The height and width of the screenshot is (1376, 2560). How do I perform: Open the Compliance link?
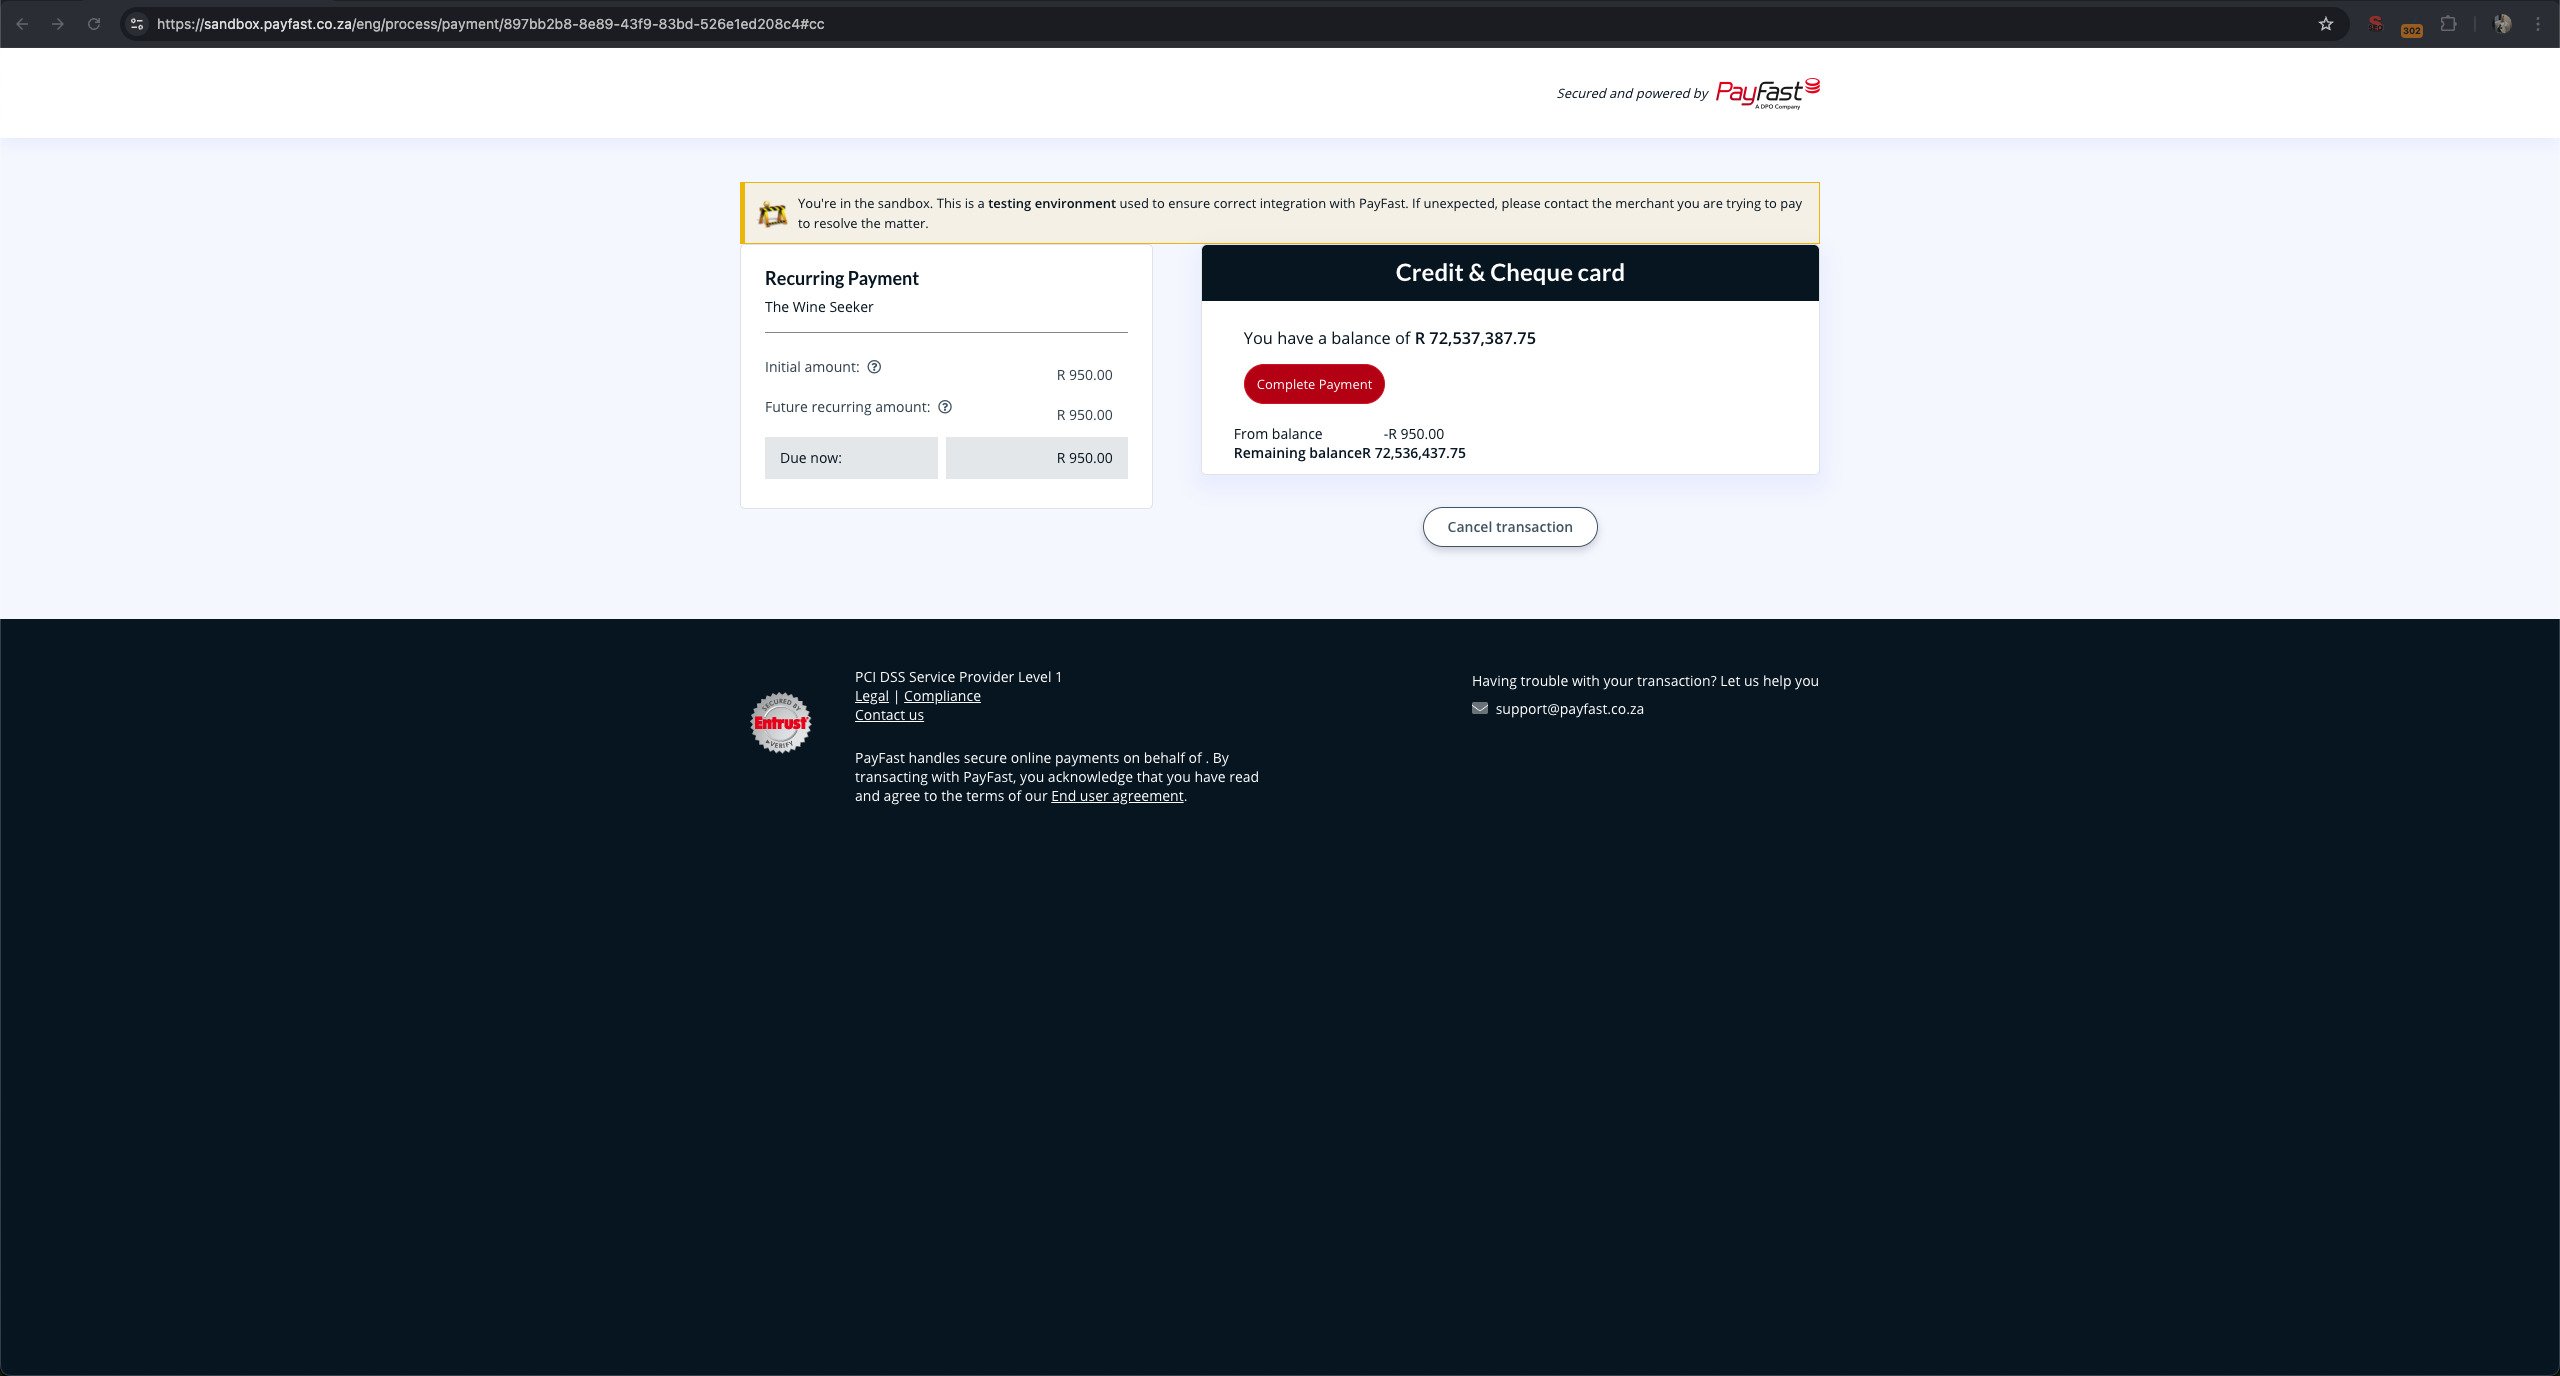[942, 696]
